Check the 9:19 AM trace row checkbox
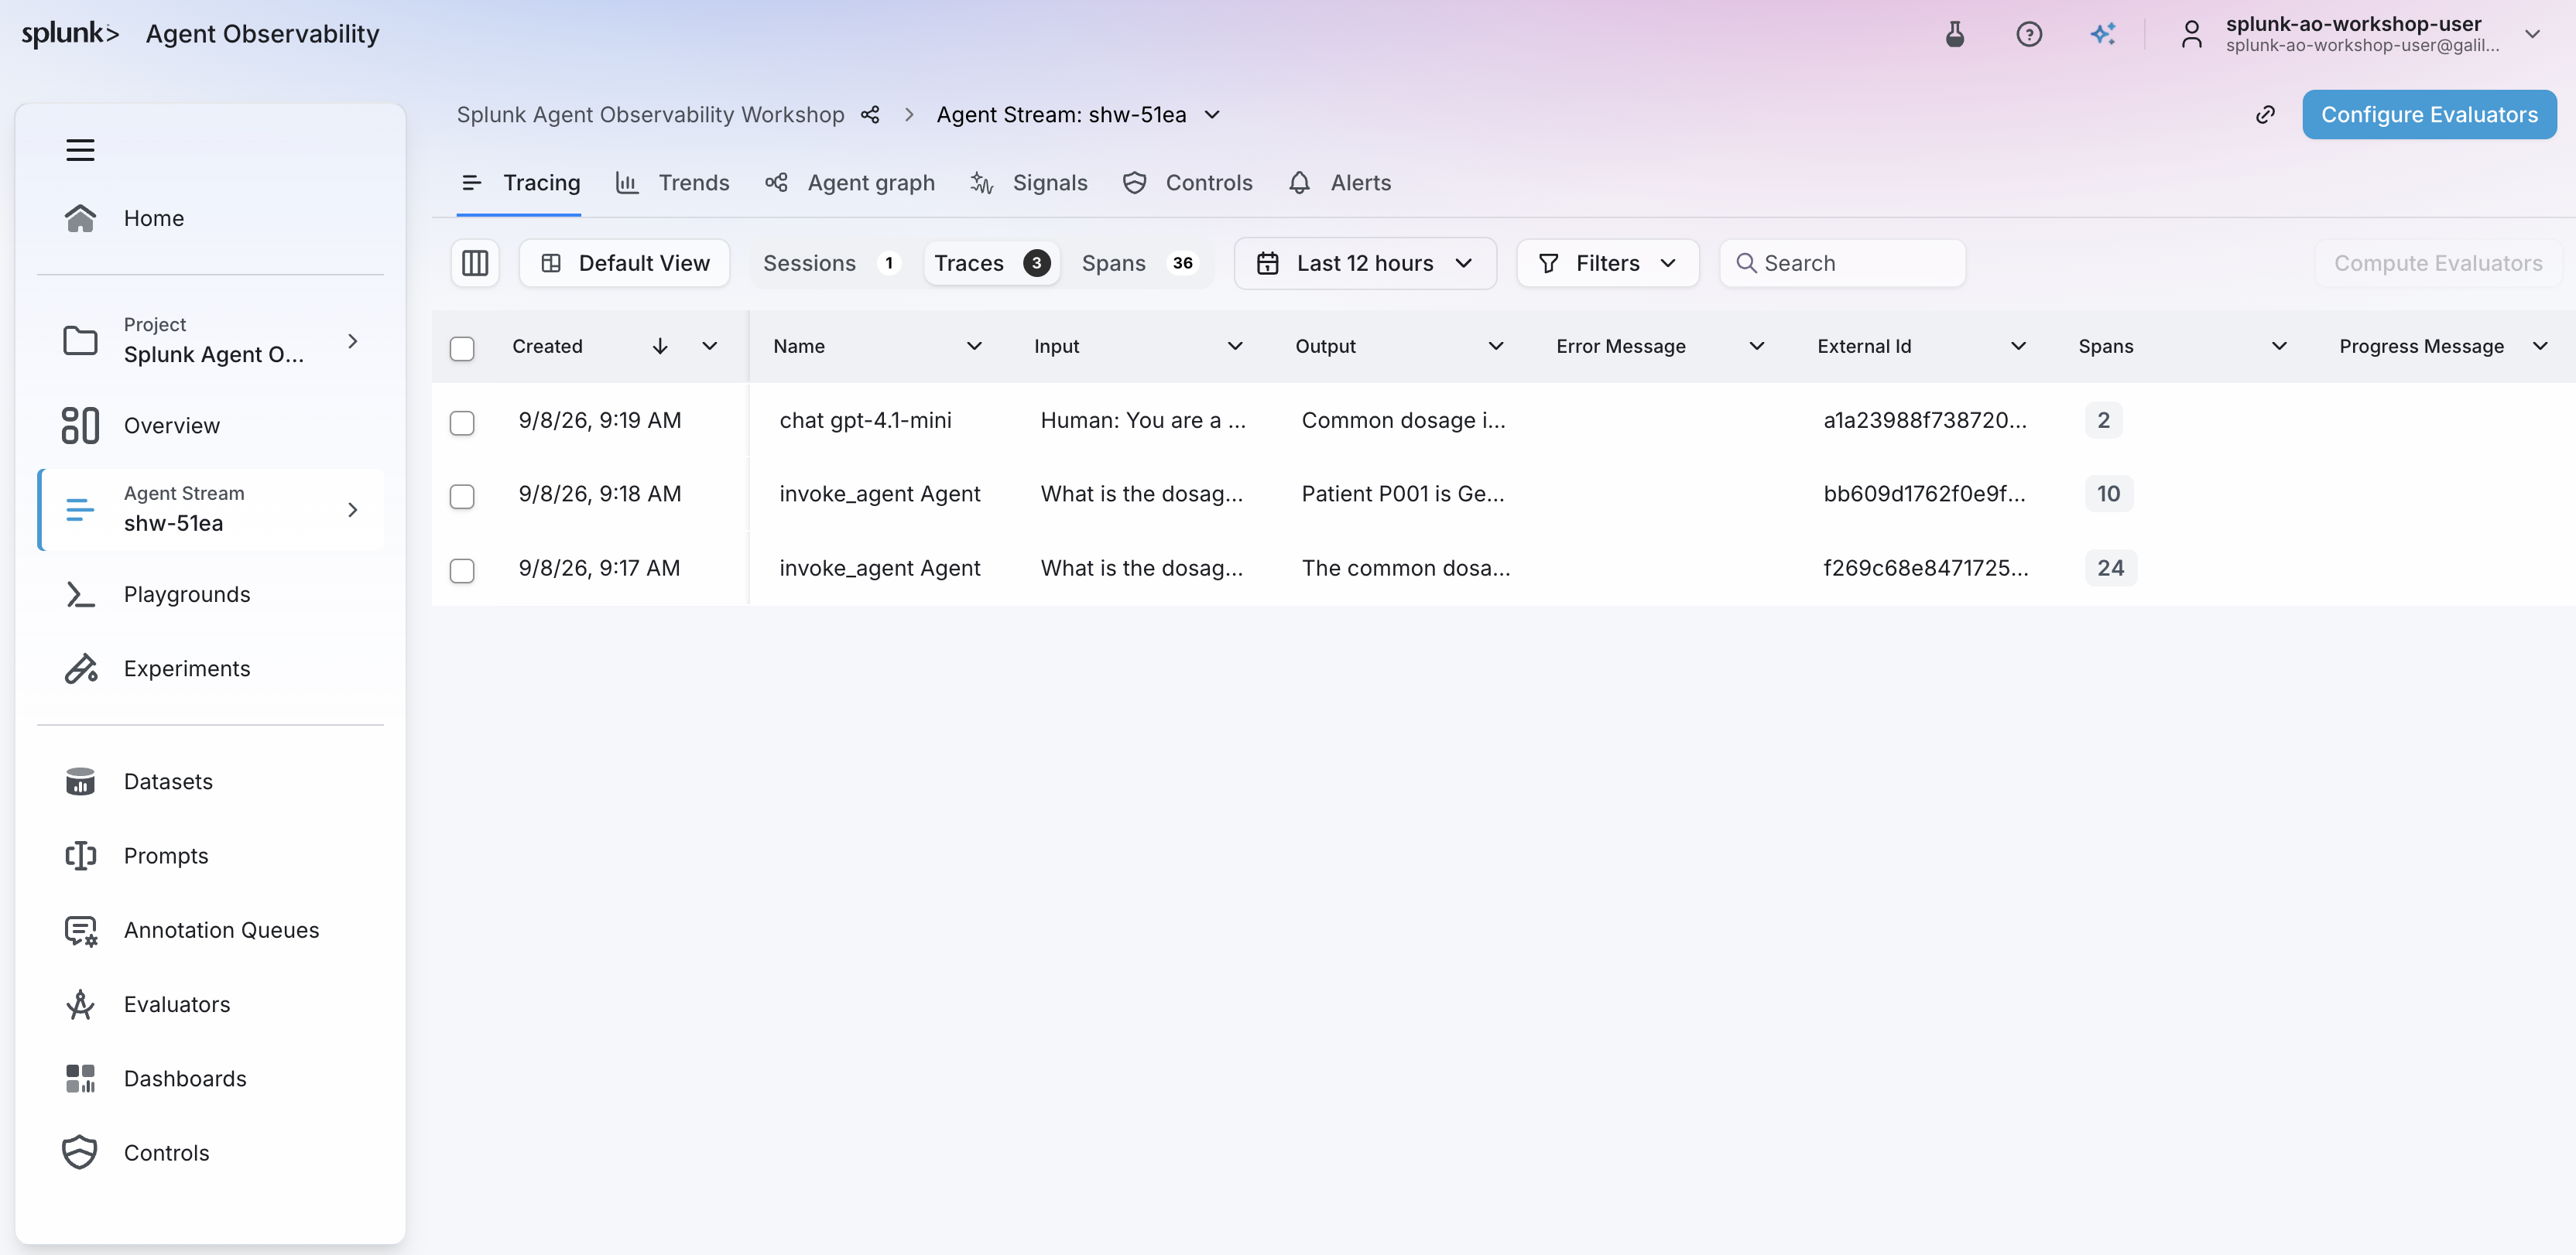The width and height of the screenshot is (2576, 1255). 461,422
